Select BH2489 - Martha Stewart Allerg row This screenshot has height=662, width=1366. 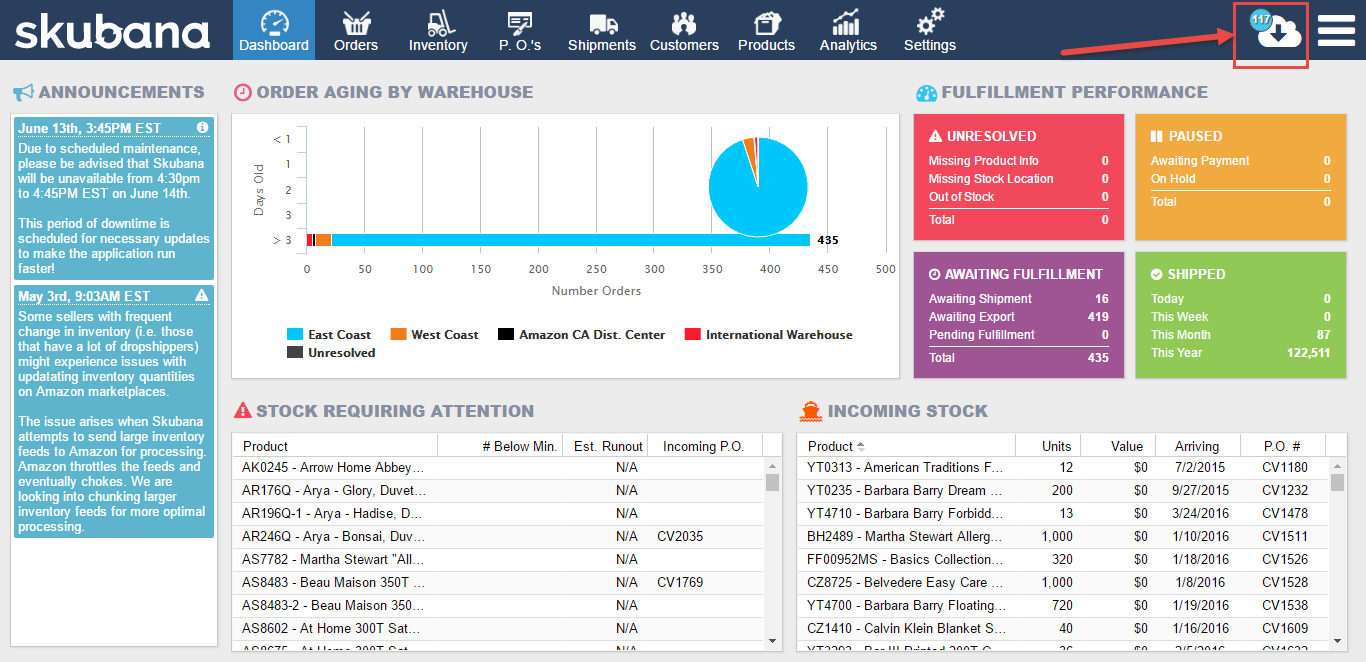1063,536
